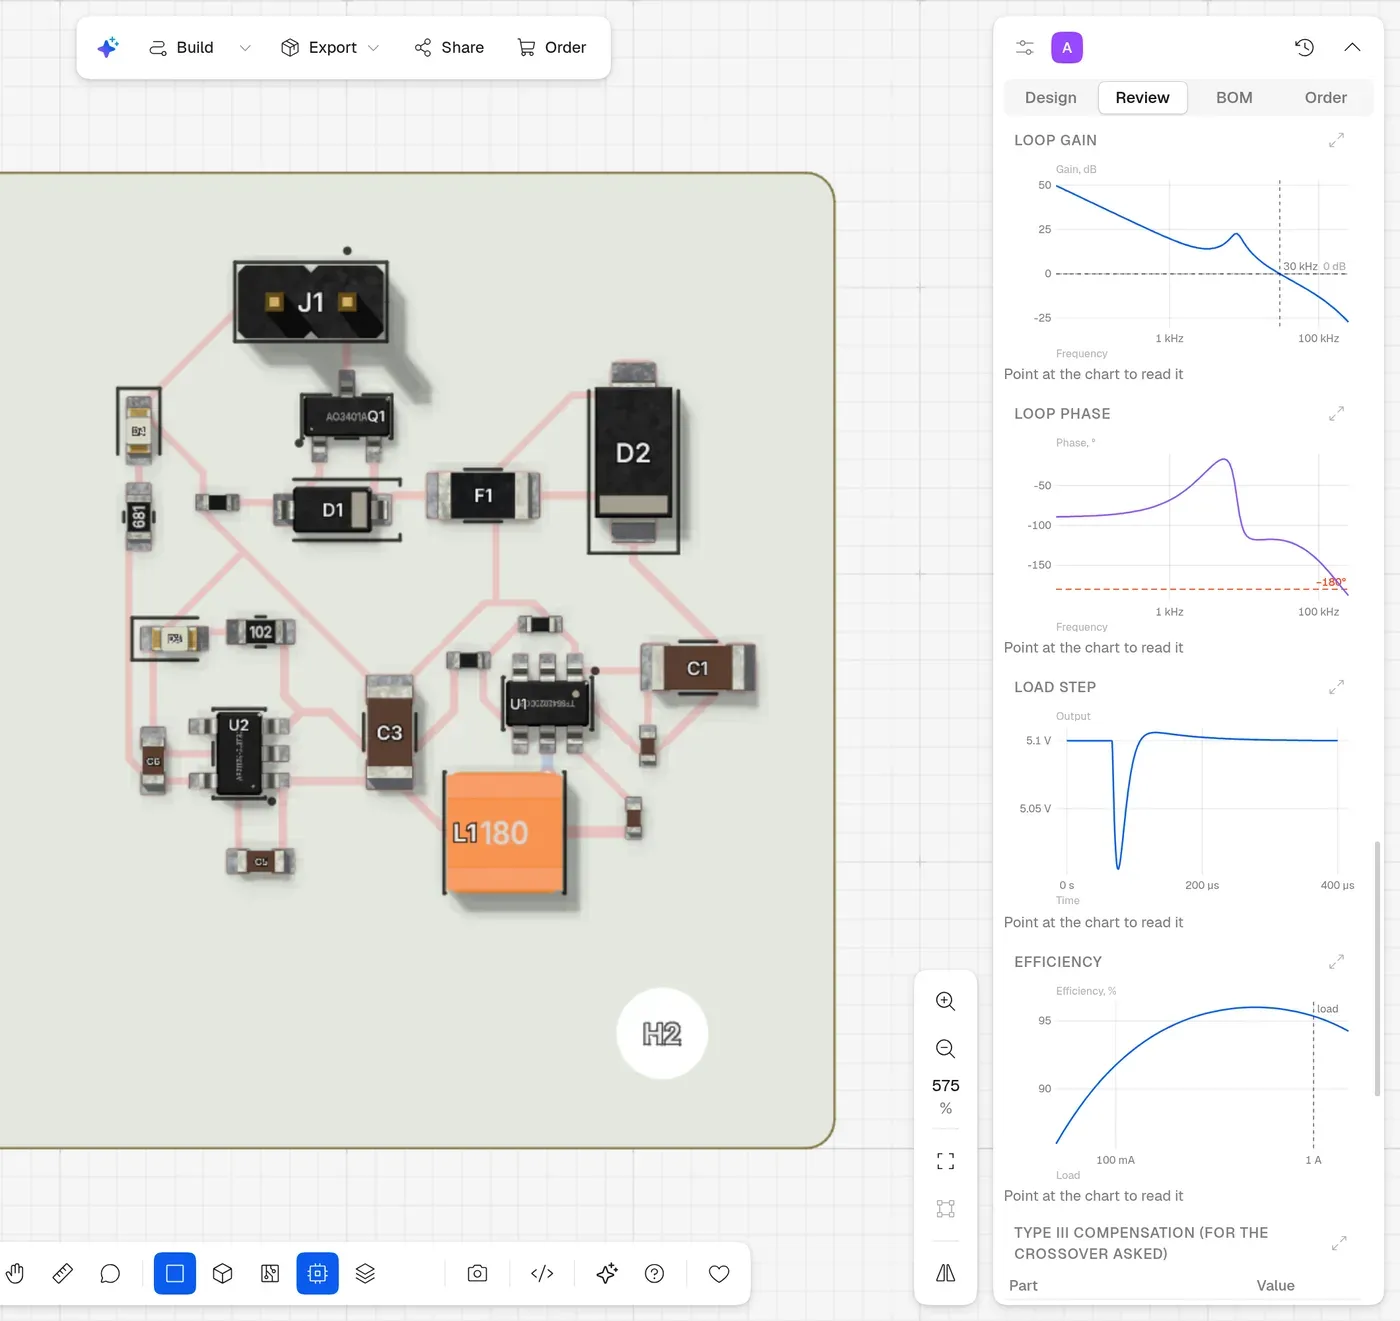Screen dimensions: 1400x1321
Task: Expand the Efficiency chart
Action: pos(1336,961)
